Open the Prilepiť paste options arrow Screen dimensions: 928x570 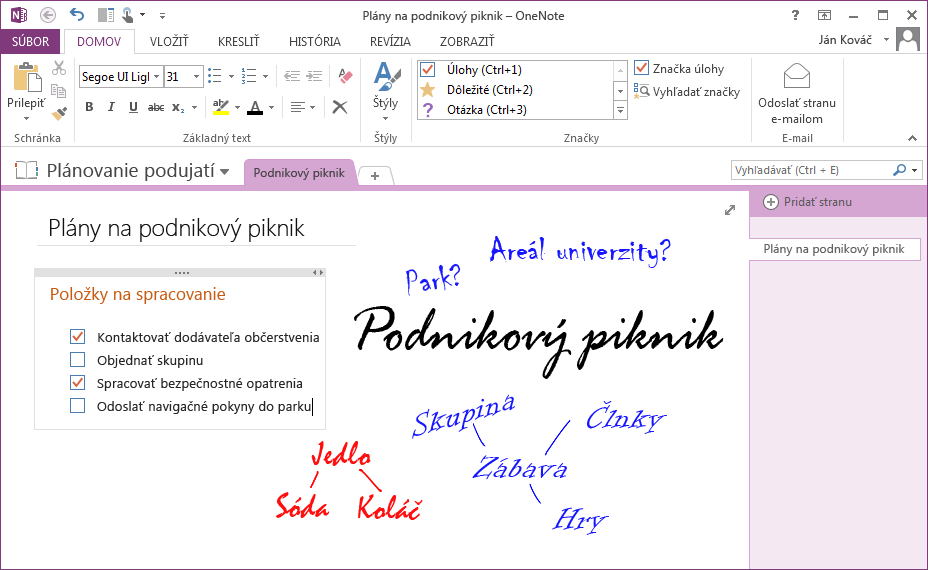pos(27,118)
